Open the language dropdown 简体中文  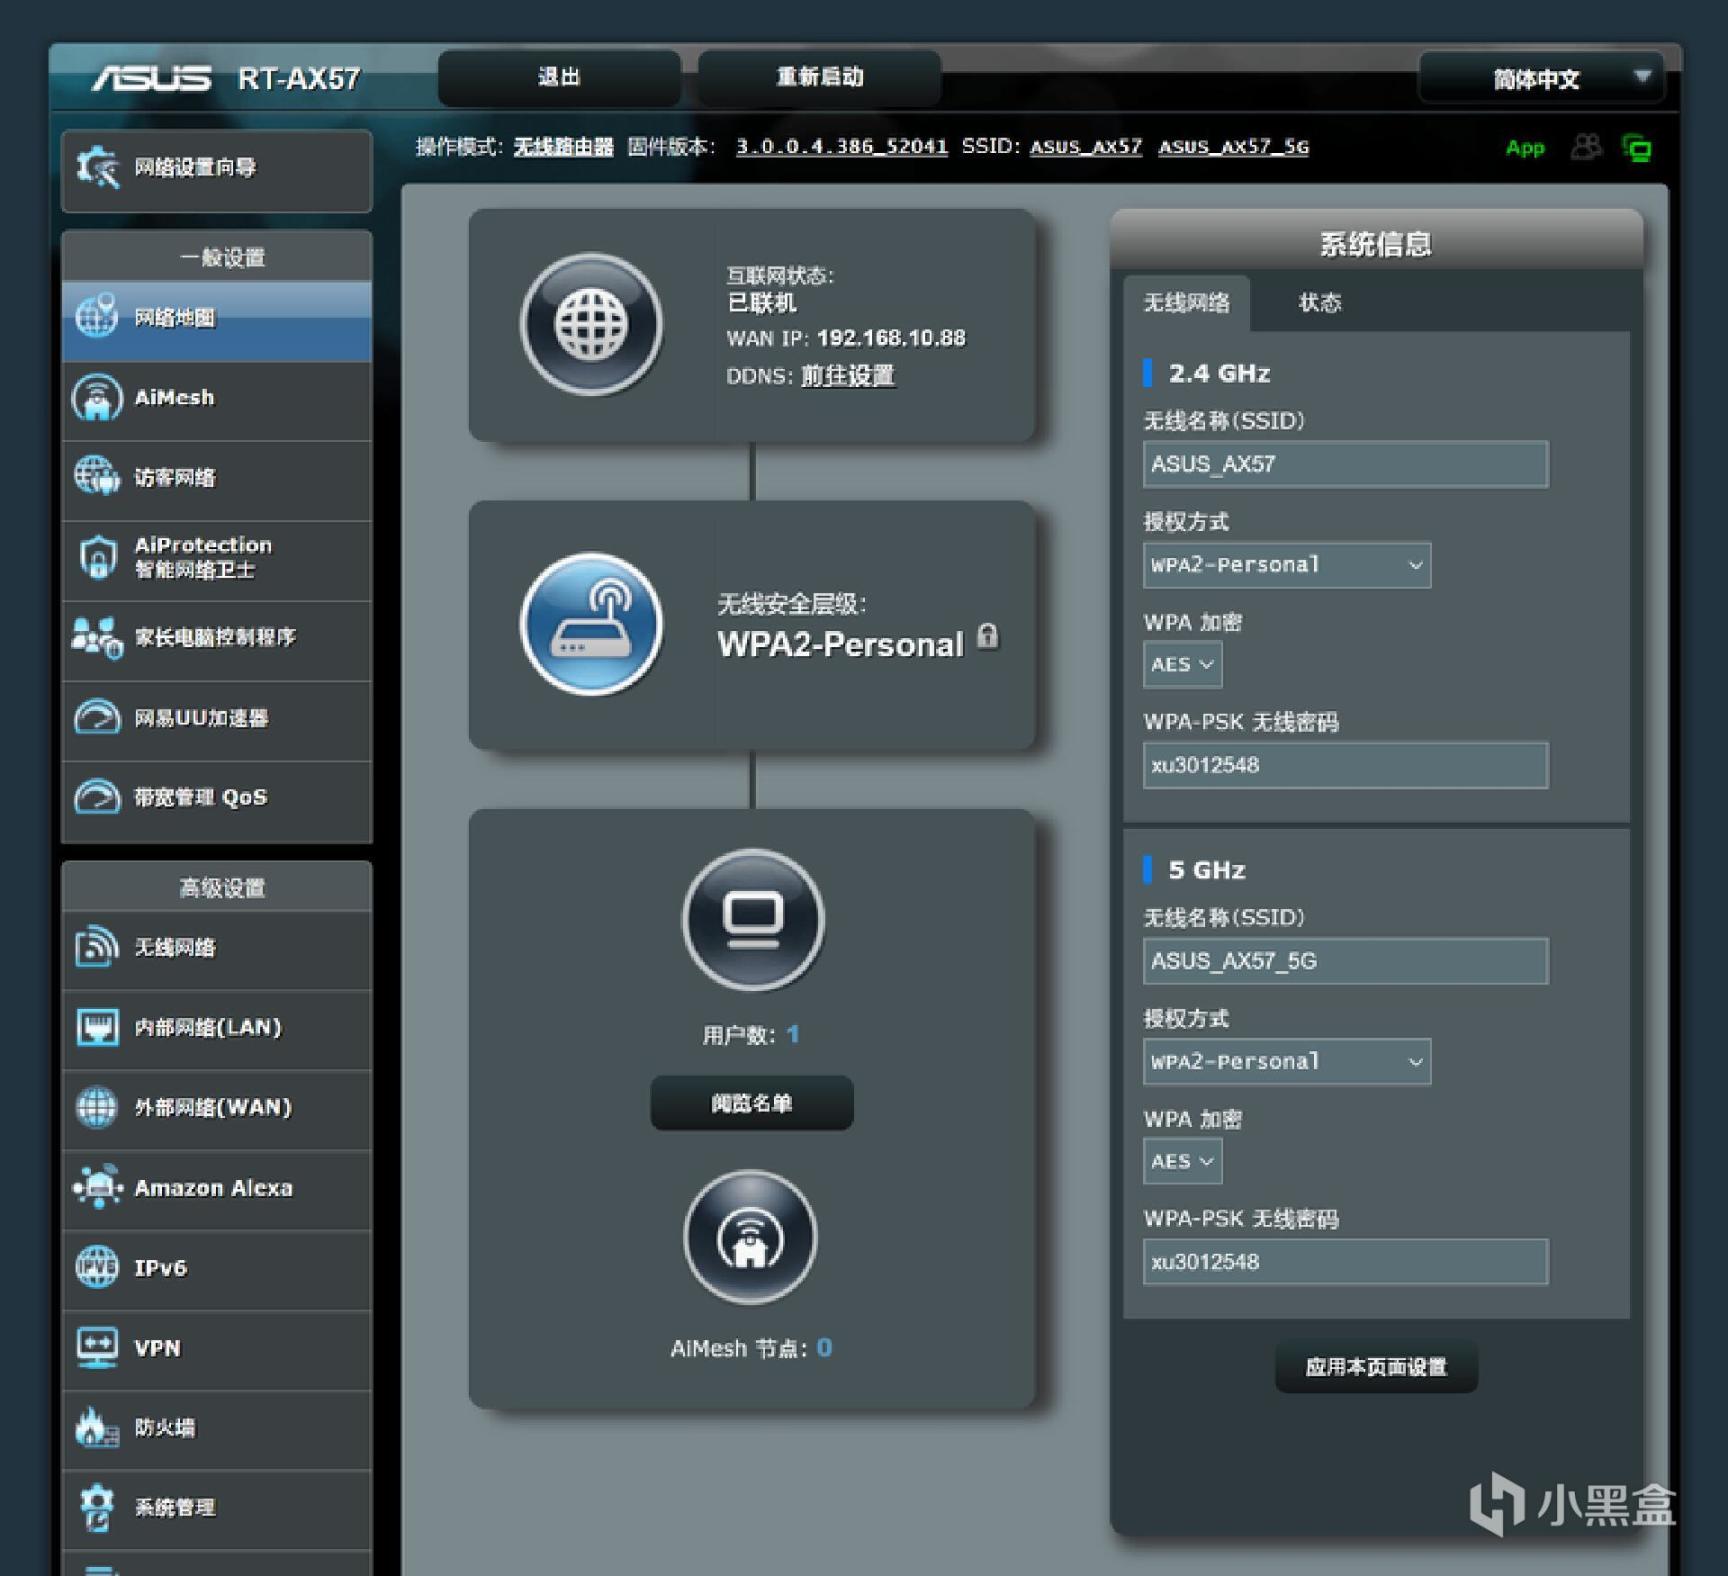1541,78
